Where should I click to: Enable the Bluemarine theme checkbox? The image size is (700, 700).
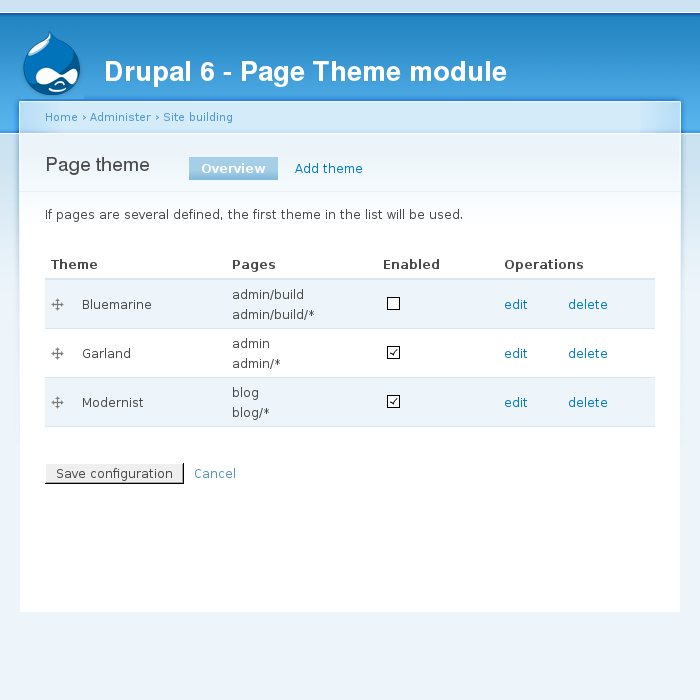(x=393, y=304)
